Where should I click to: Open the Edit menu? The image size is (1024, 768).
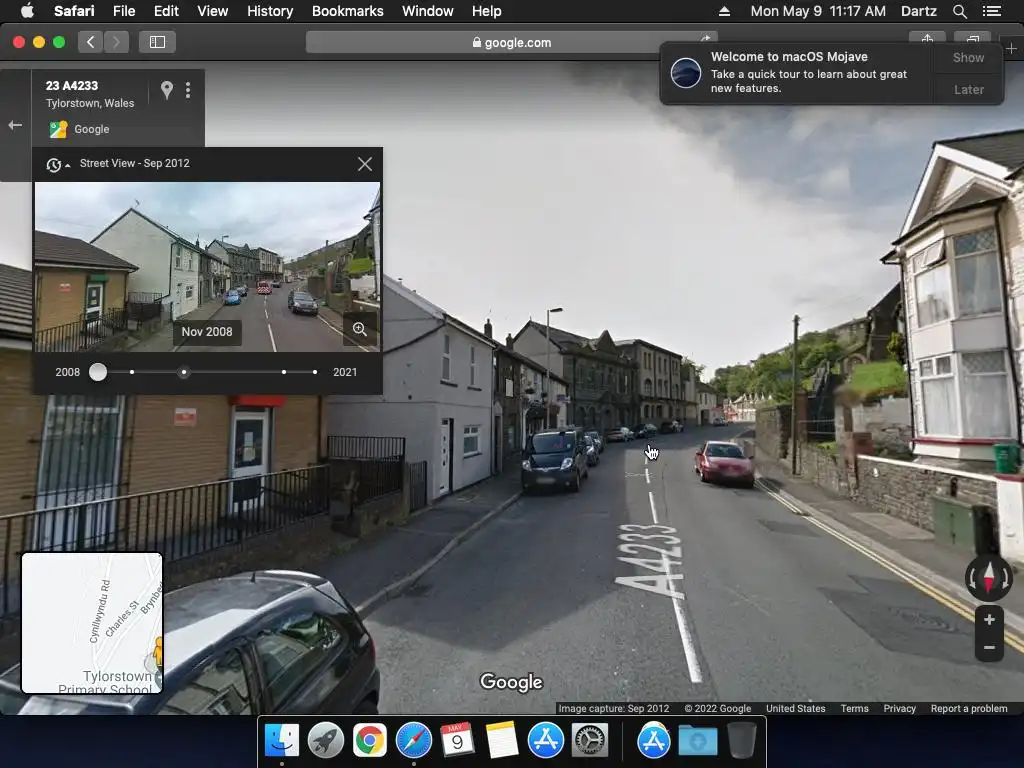click(166, 11)
